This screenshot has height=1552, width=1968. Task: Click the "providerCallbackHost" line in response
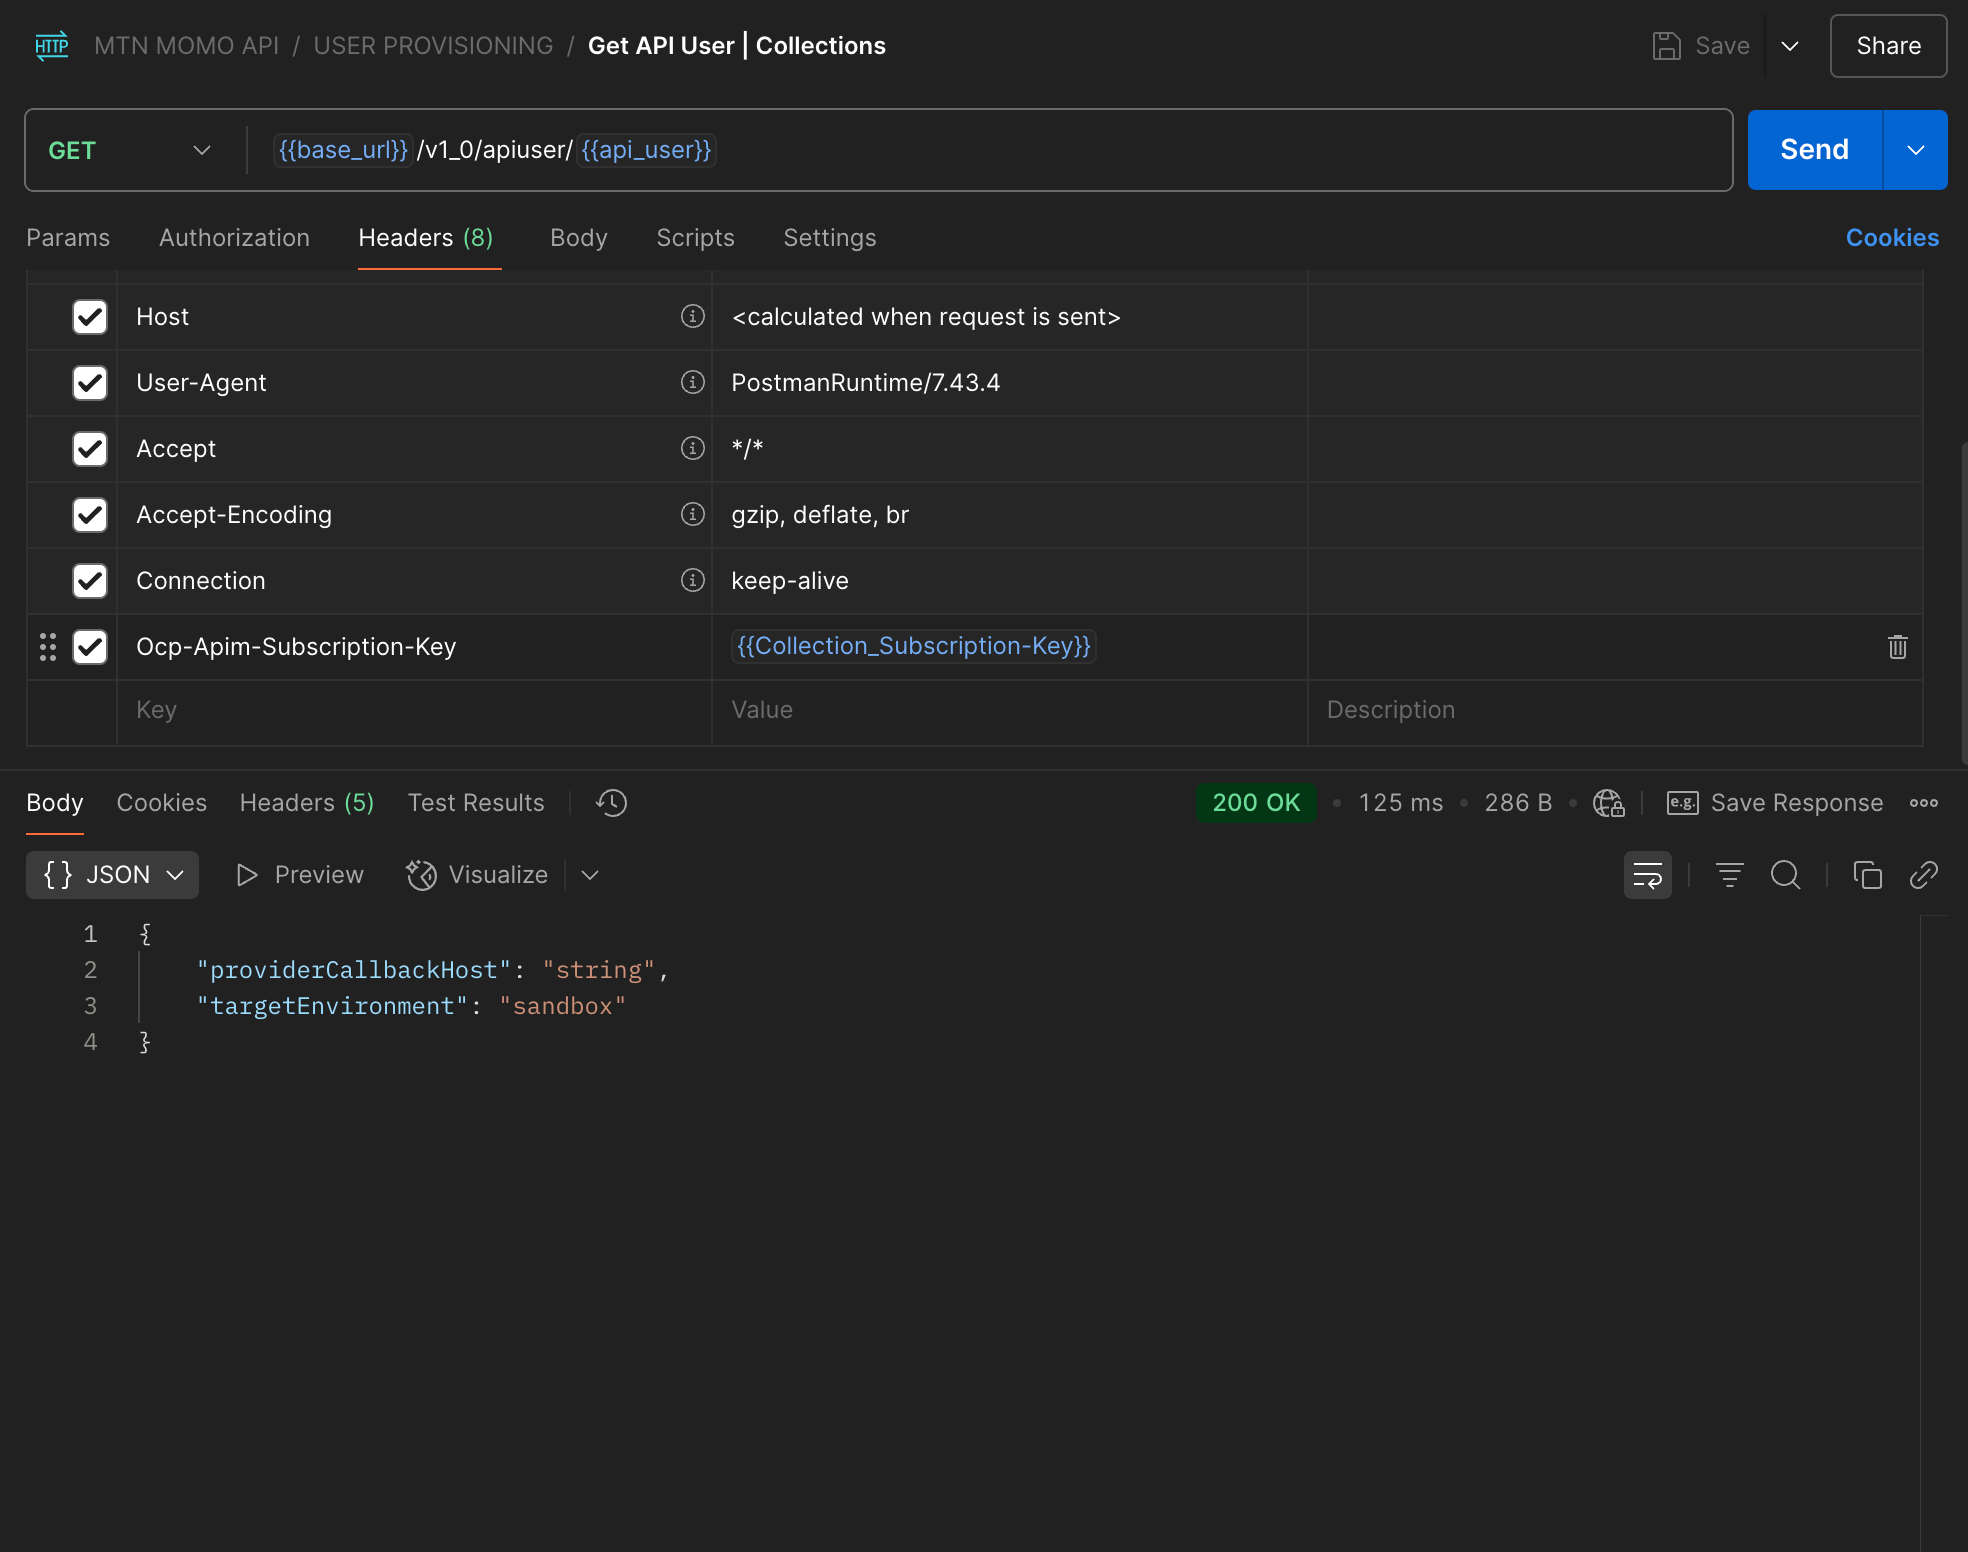tap(432, 970)
